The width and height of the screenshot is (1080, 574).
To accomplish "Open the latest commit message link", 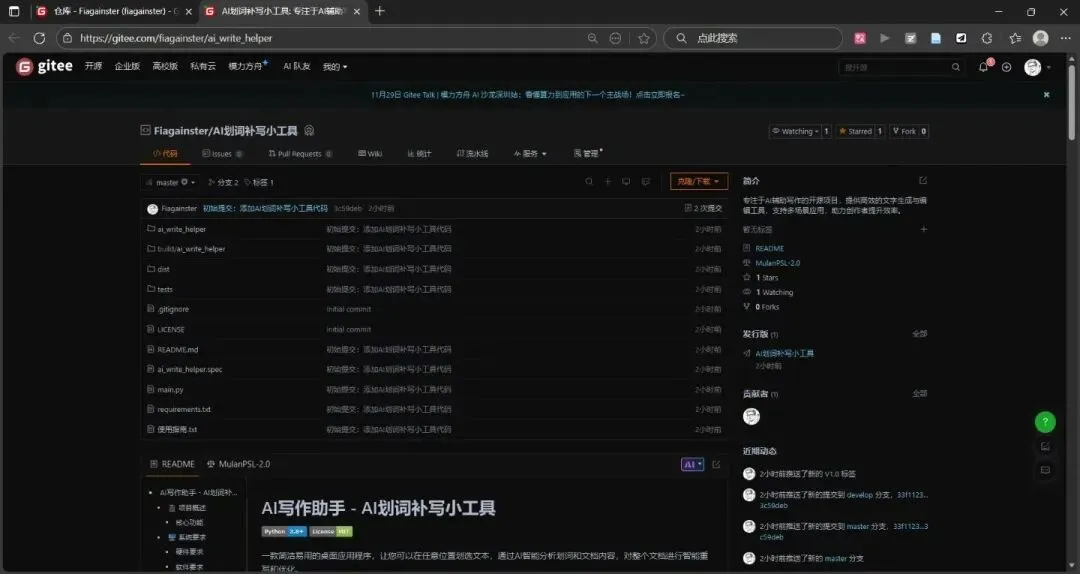I will click(x=264, y=208).
